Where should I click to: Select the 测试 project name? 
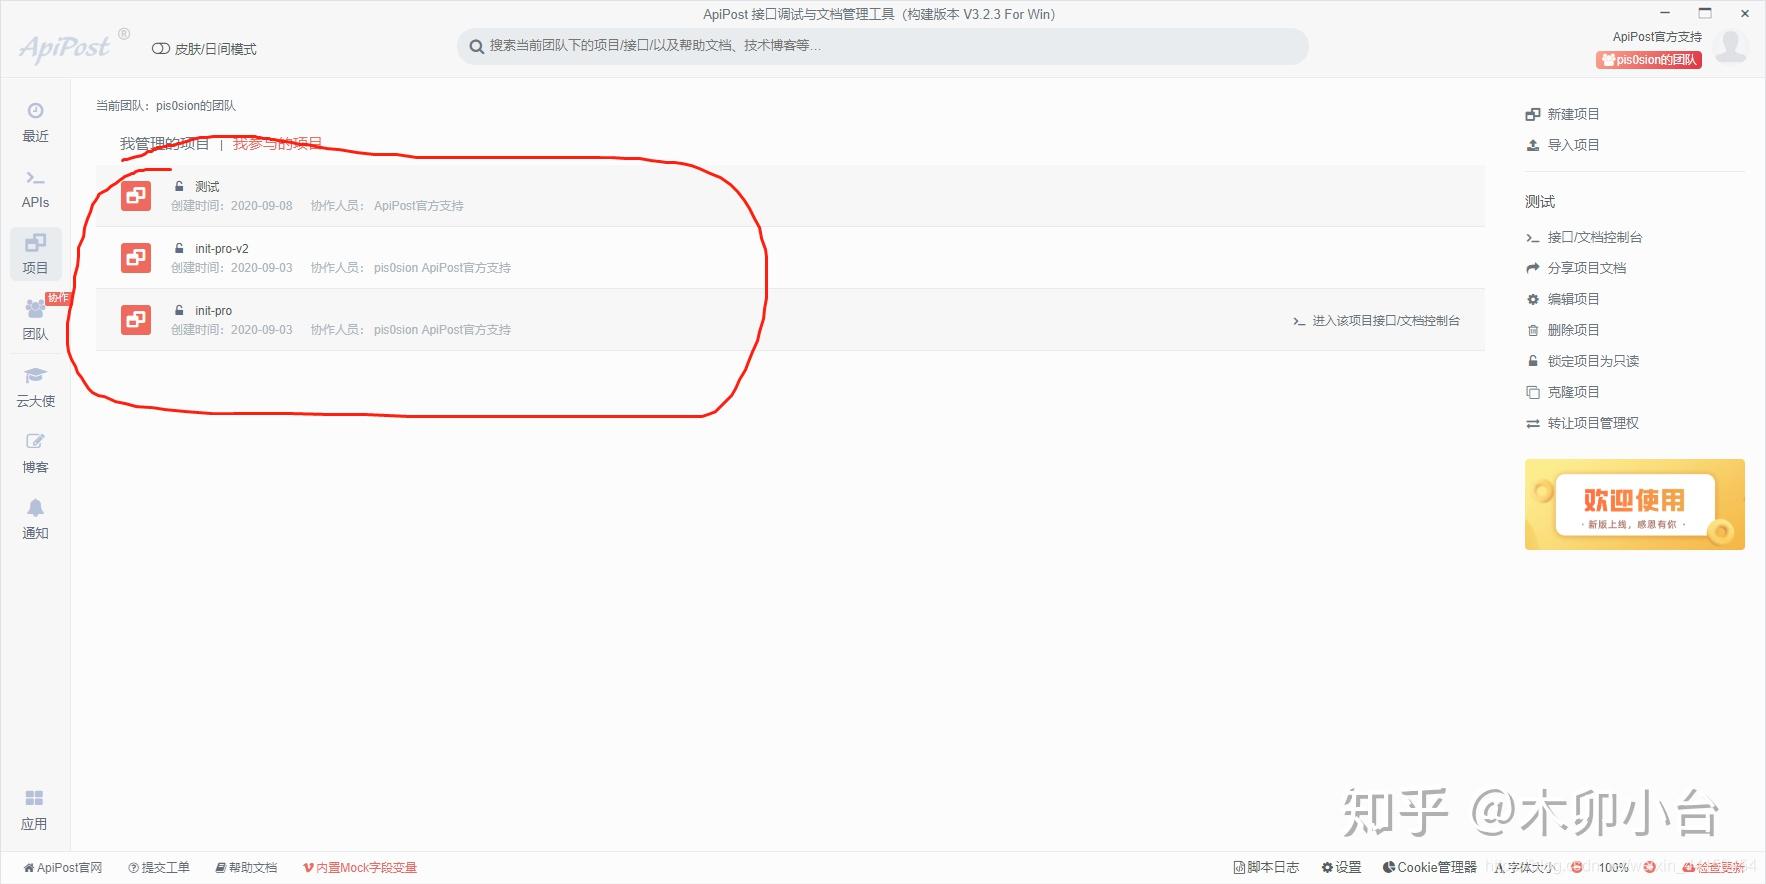[207, 187]
